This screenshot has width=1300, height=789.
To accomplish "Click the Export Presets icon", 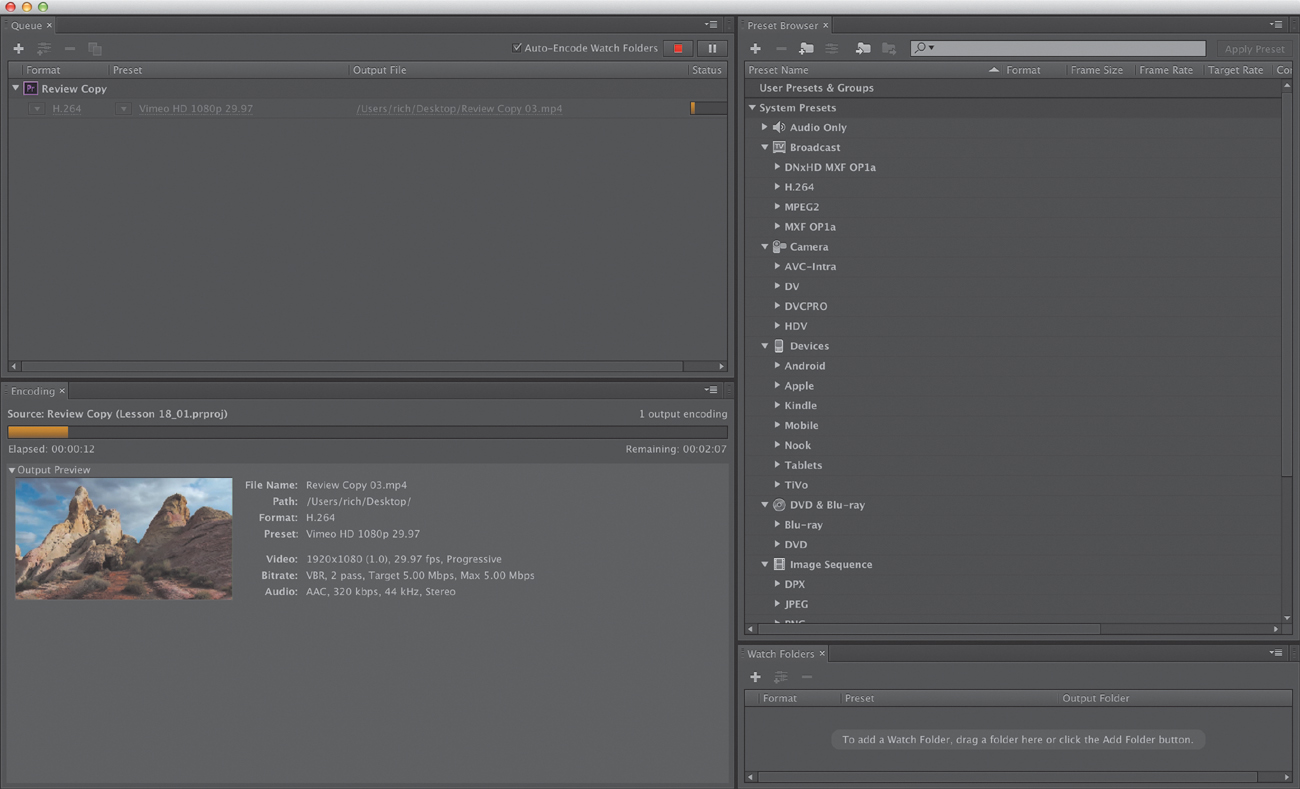I will coord(888,48).
